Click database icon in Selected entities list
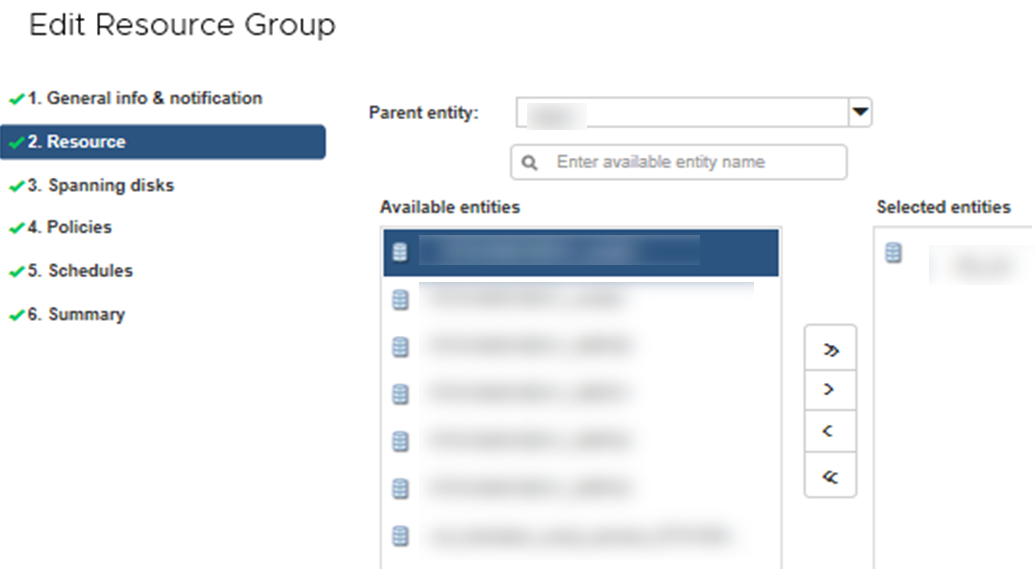The width and height of the screenshot is (1035, 571). click(893, 253)
